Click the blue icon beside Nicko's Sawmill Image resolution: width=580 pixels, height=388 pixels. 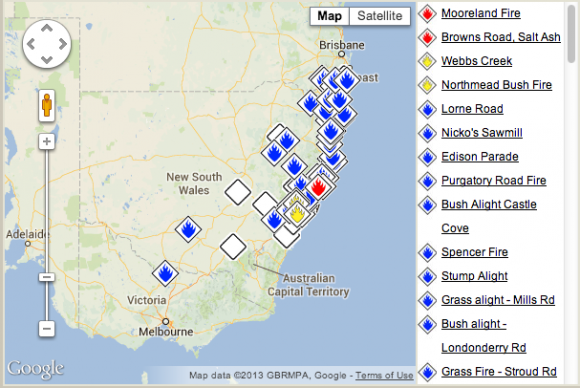[x=428, y=133]
